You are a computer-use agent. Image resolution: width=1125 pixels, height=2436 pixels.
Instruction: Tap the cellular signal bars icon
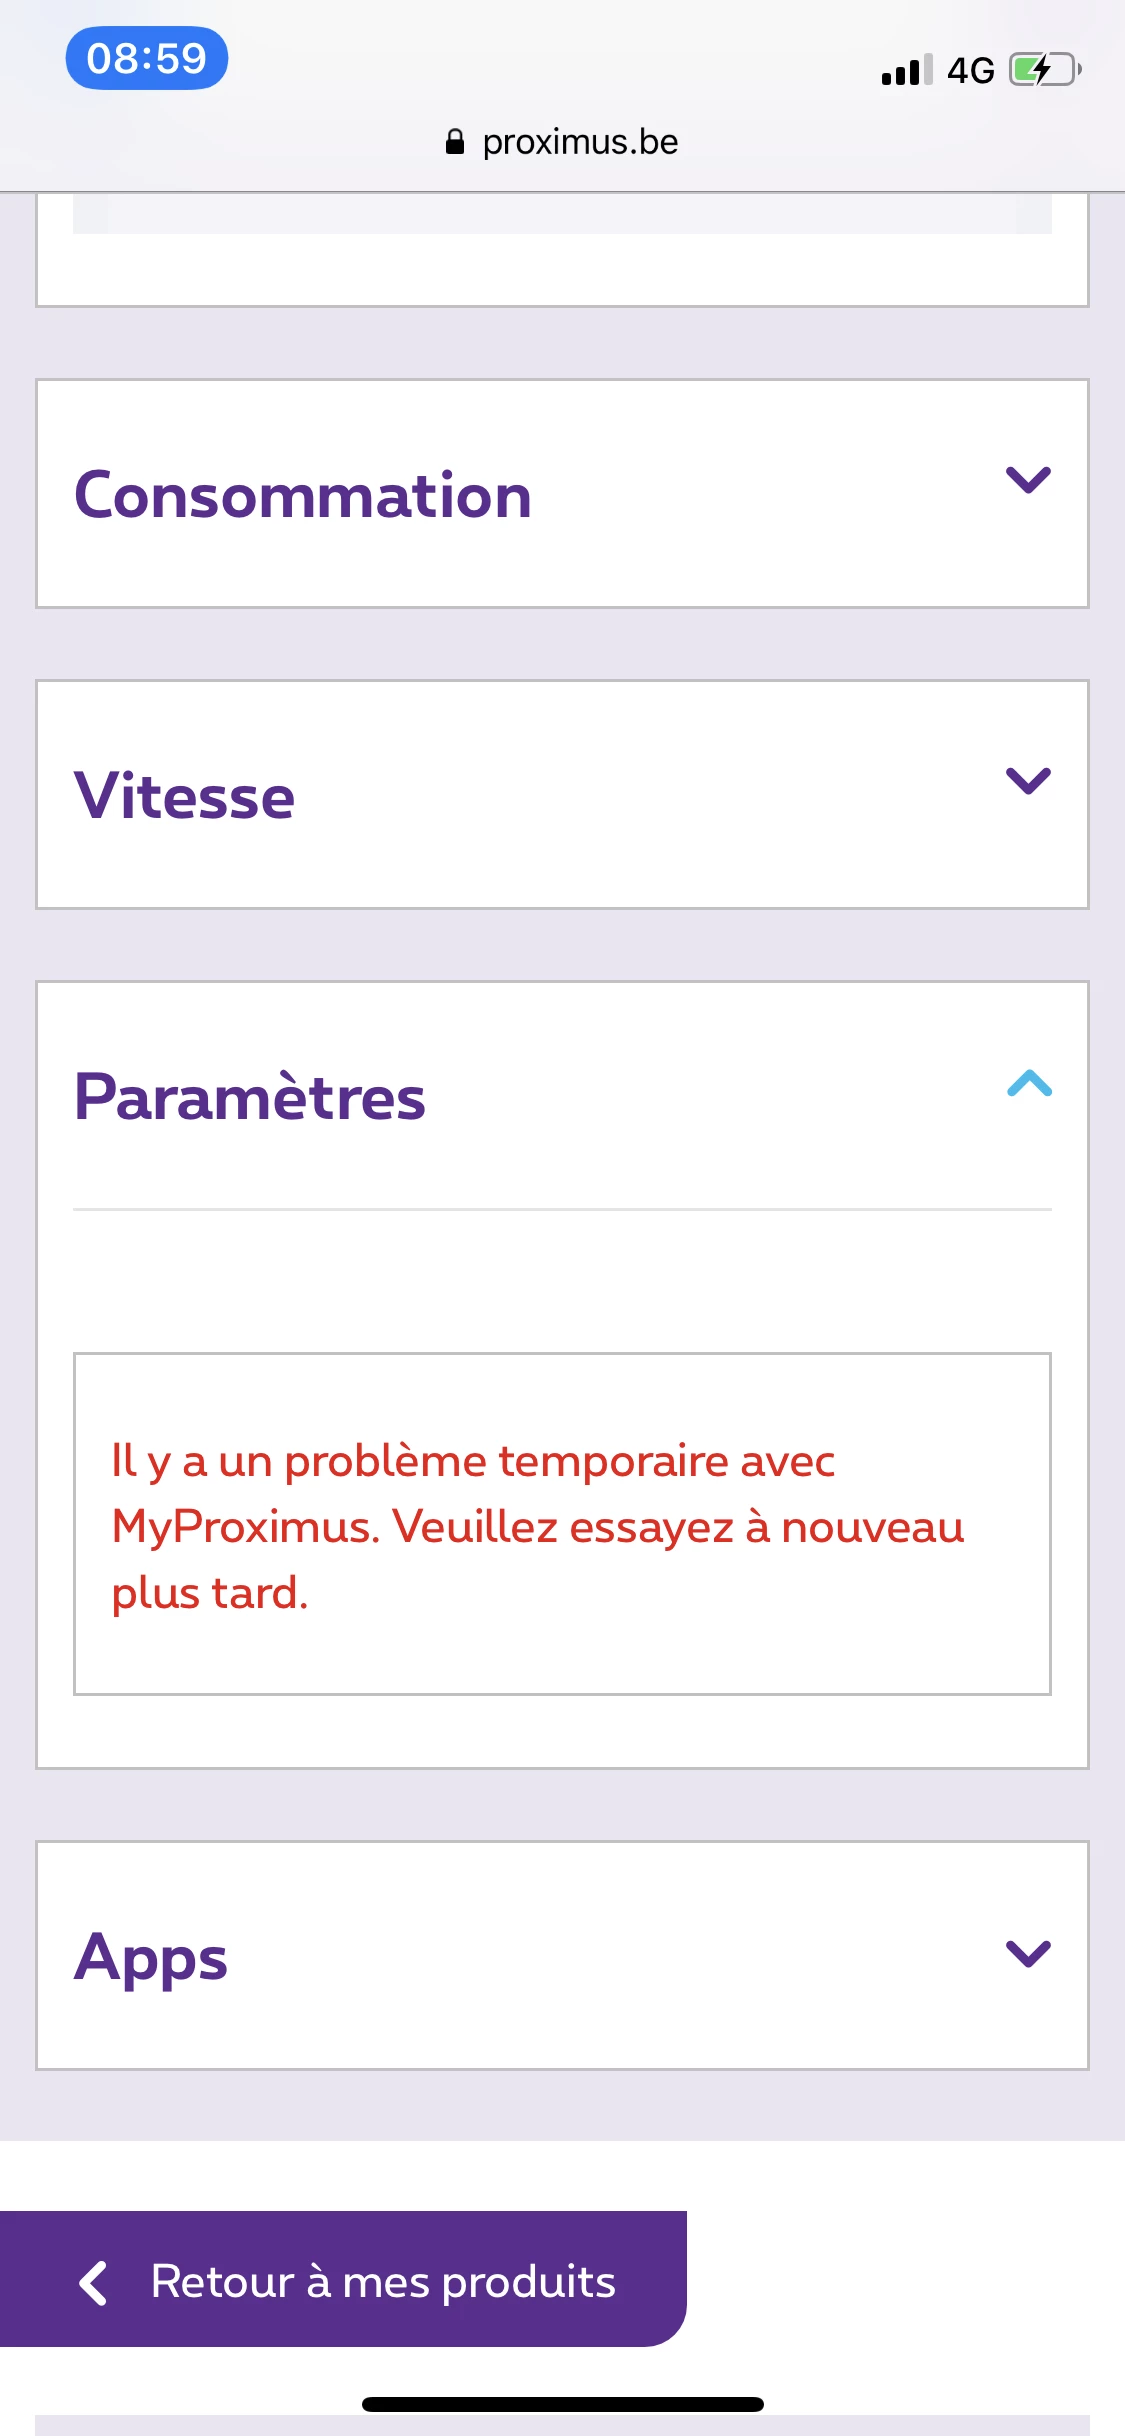[x=906, y=70]
